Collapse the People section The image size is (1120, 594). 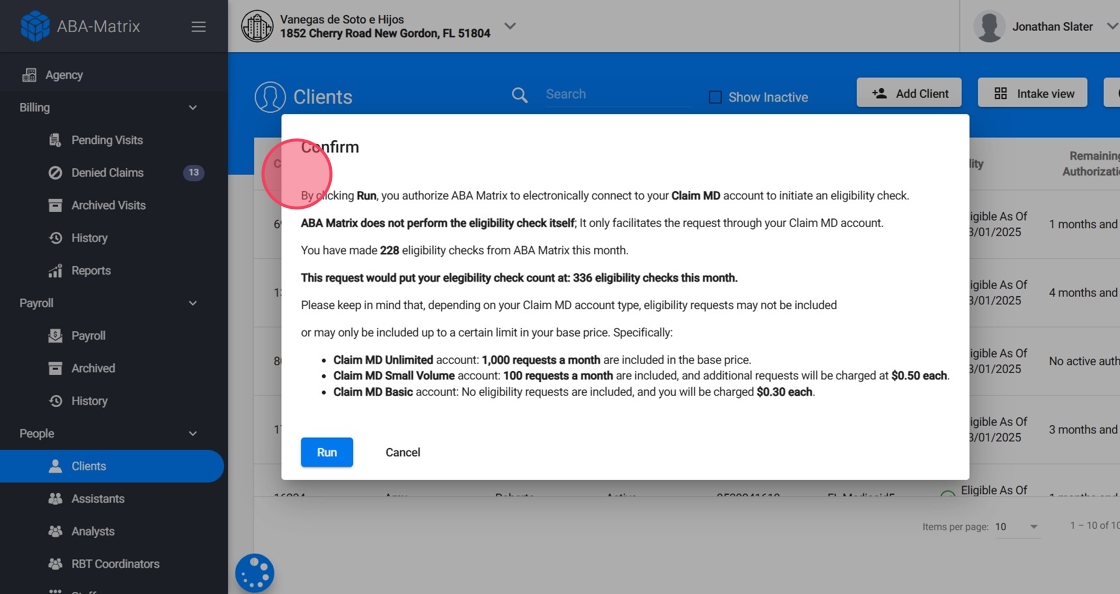(193, 433)
